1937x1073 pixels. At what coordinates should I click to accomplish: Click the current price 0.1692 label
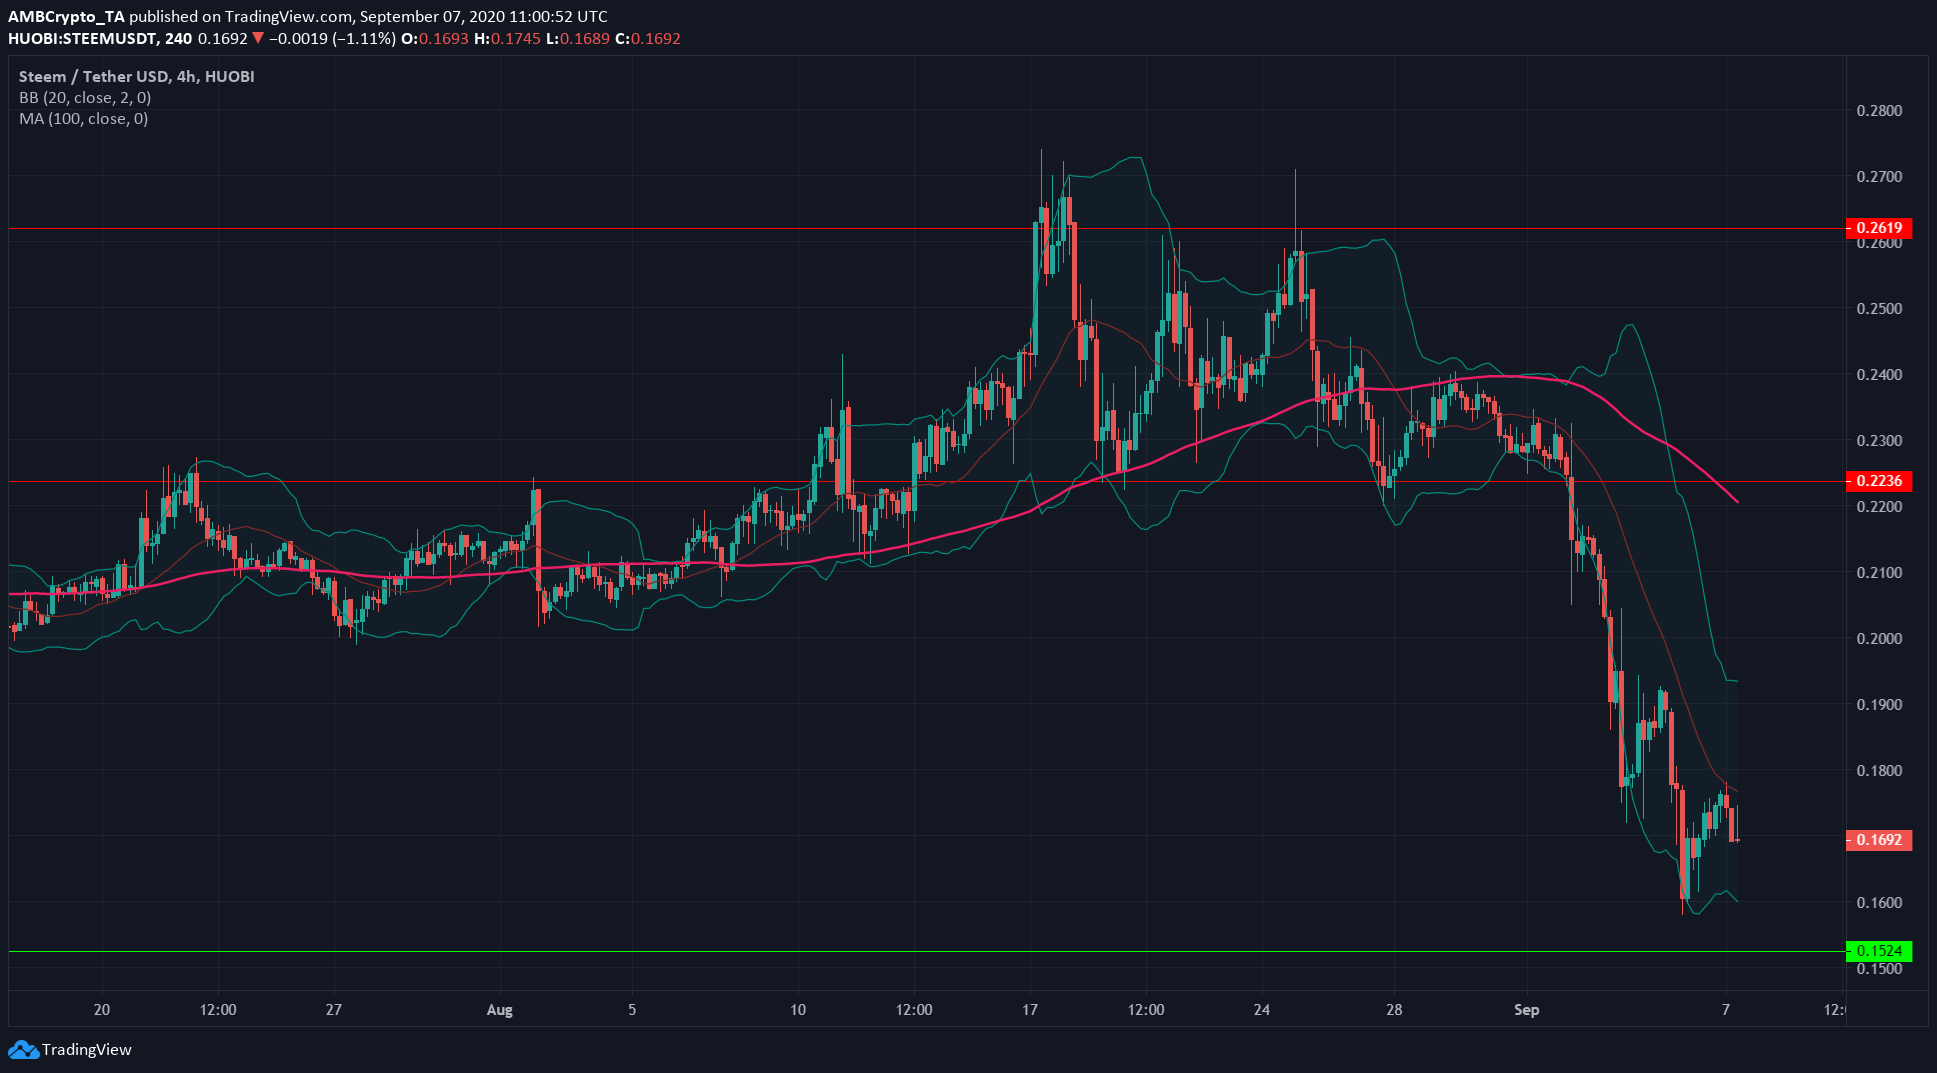(x=1878, y=840)
